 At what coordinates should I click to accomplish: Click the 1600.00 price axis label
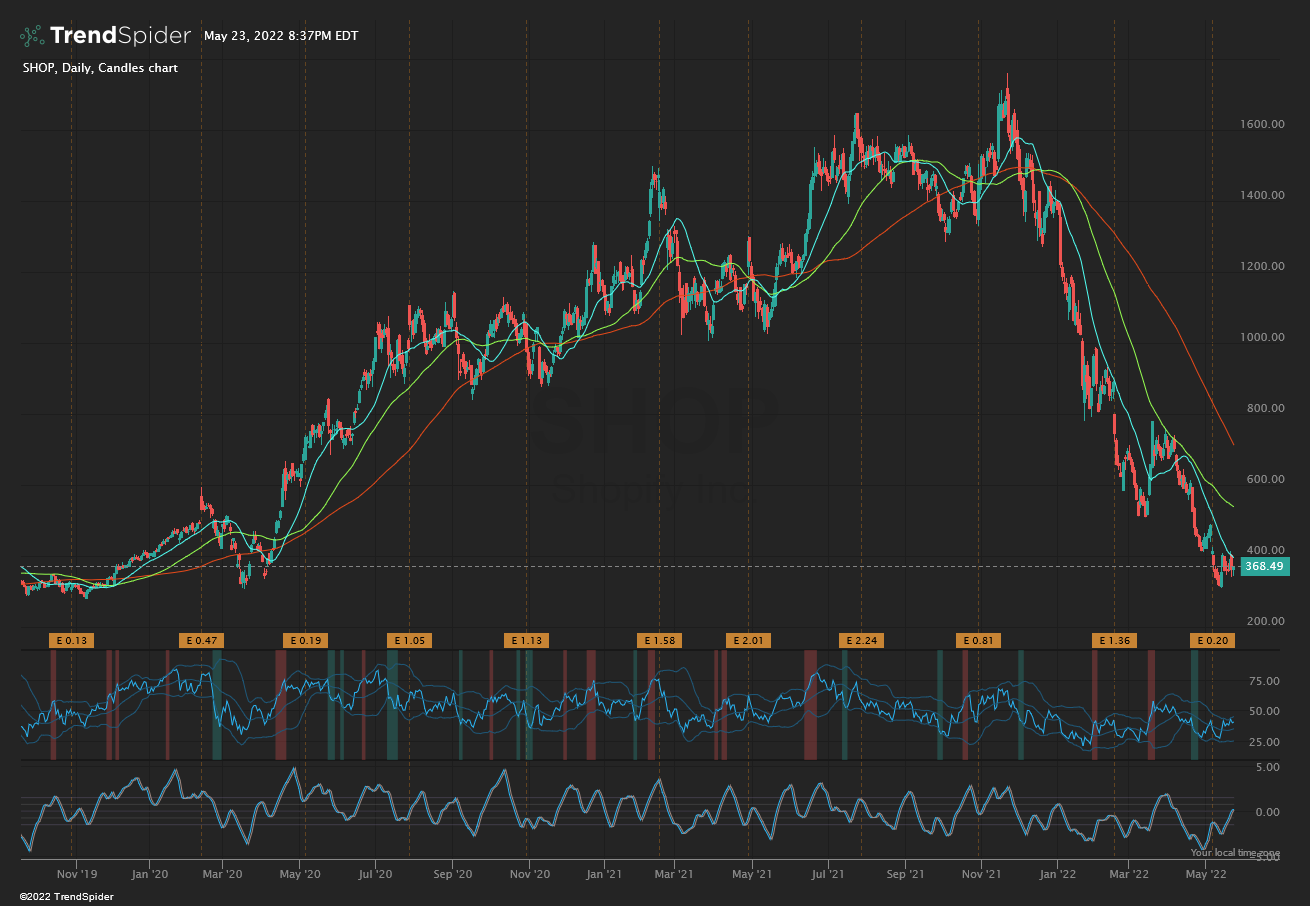click(1264, 125)
